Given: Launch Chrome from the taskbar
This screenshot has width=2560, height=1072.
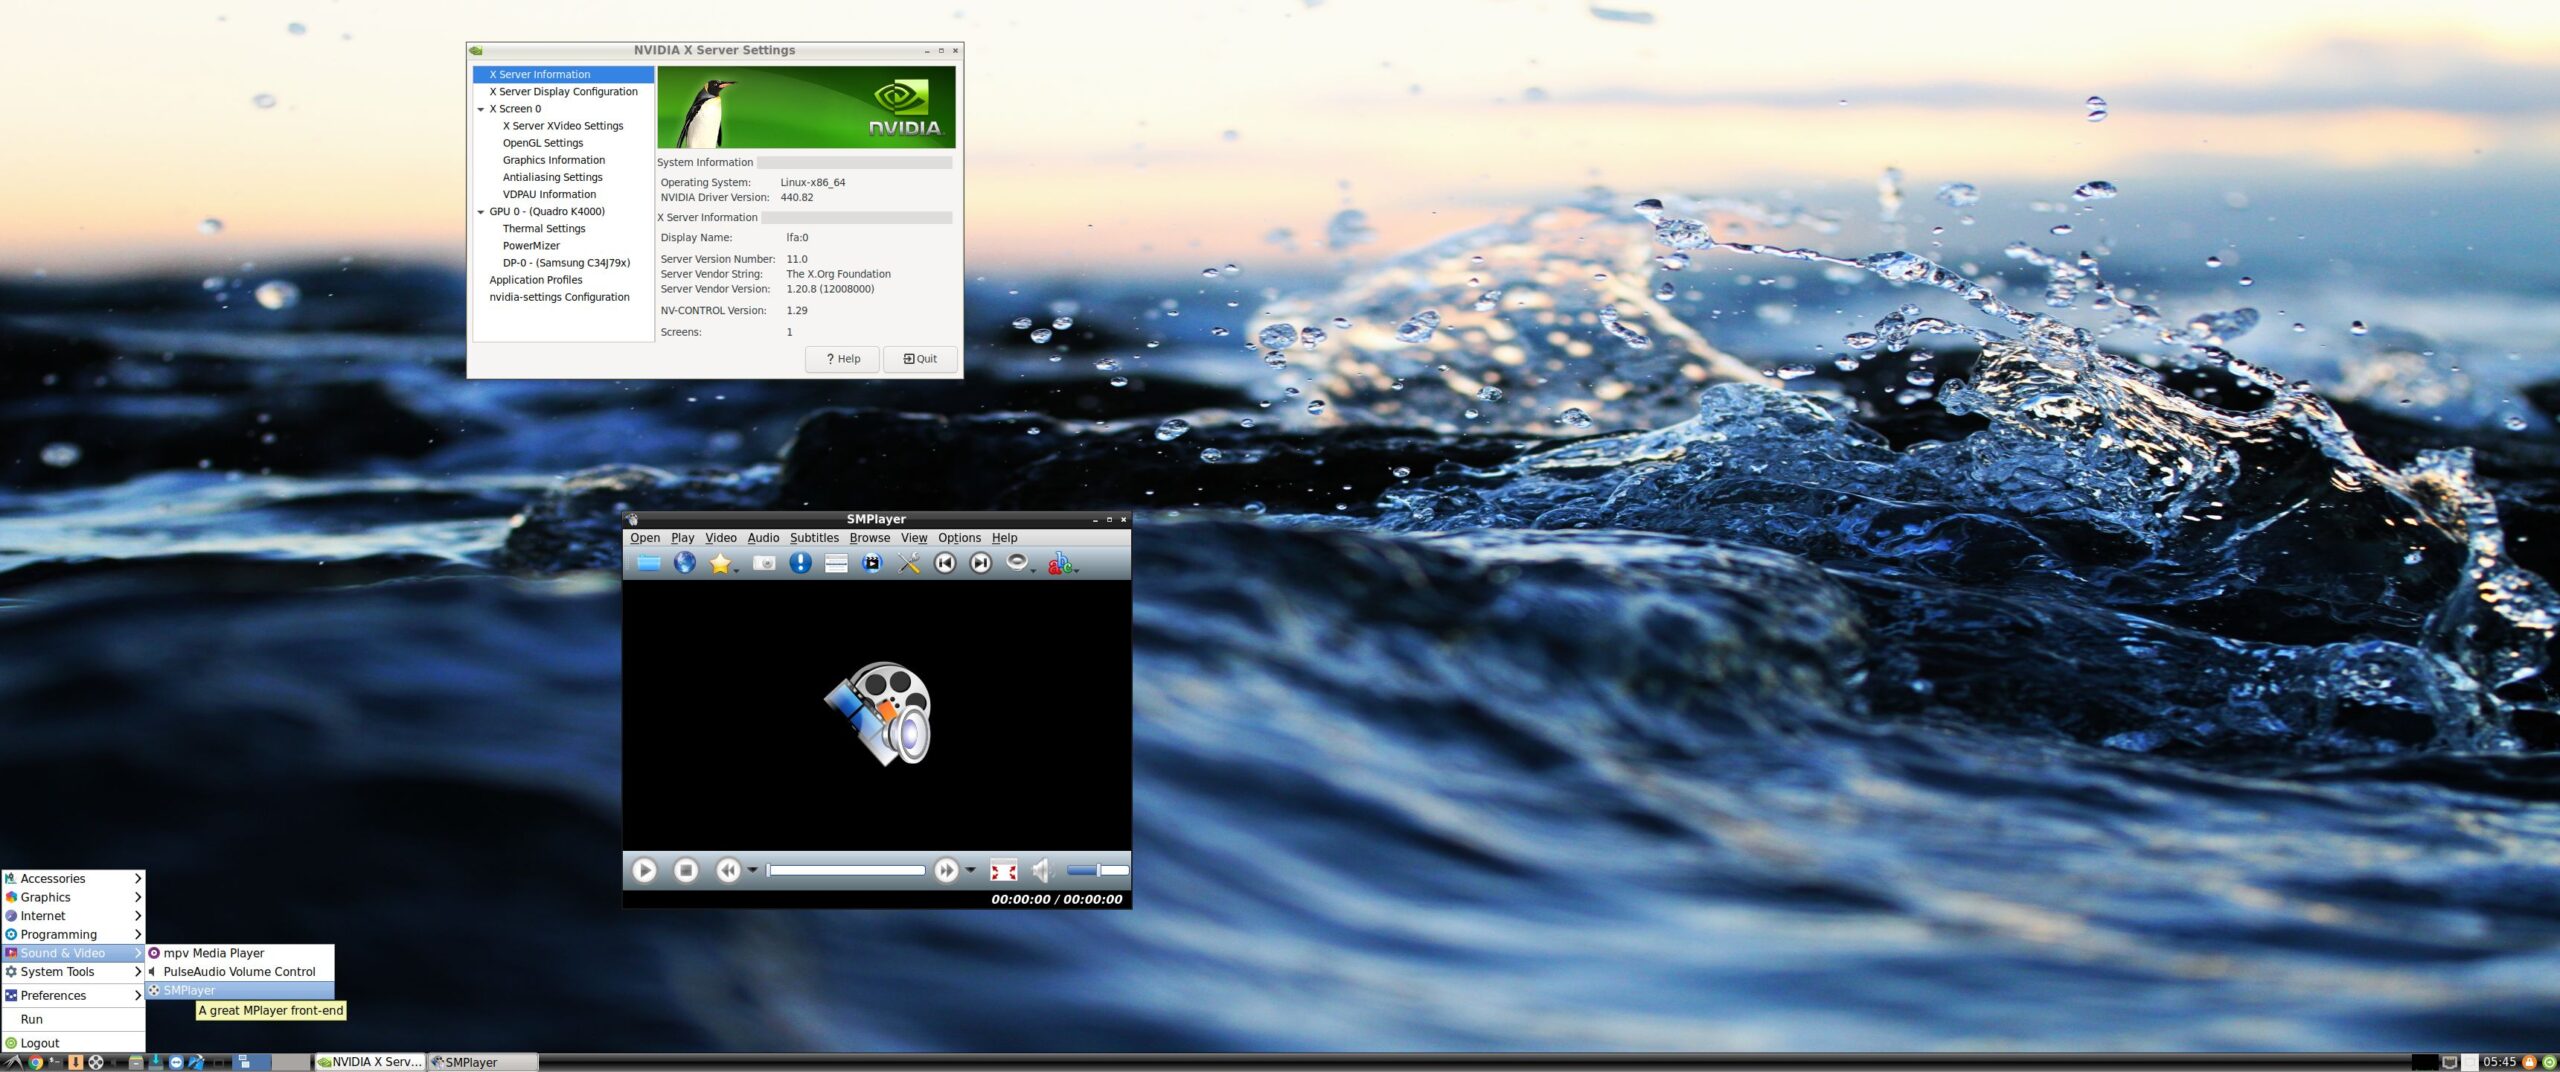Looking at the screenshot, I should point(36,1062).
